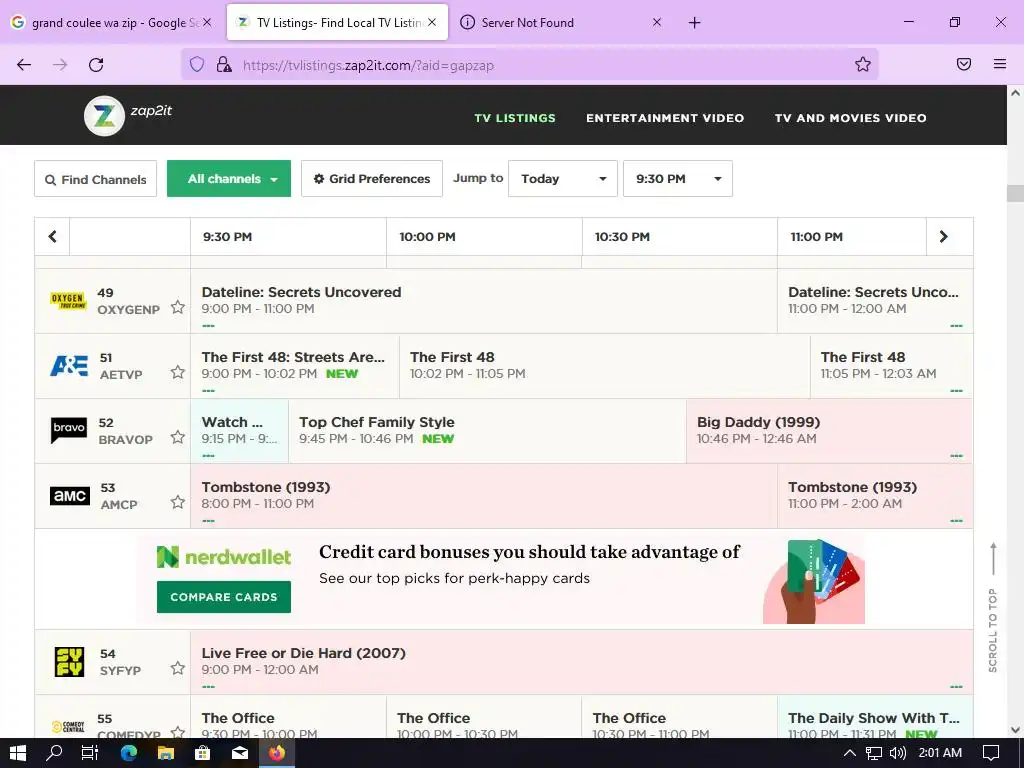Show earlier times with left grid arrow

[52, 236]
